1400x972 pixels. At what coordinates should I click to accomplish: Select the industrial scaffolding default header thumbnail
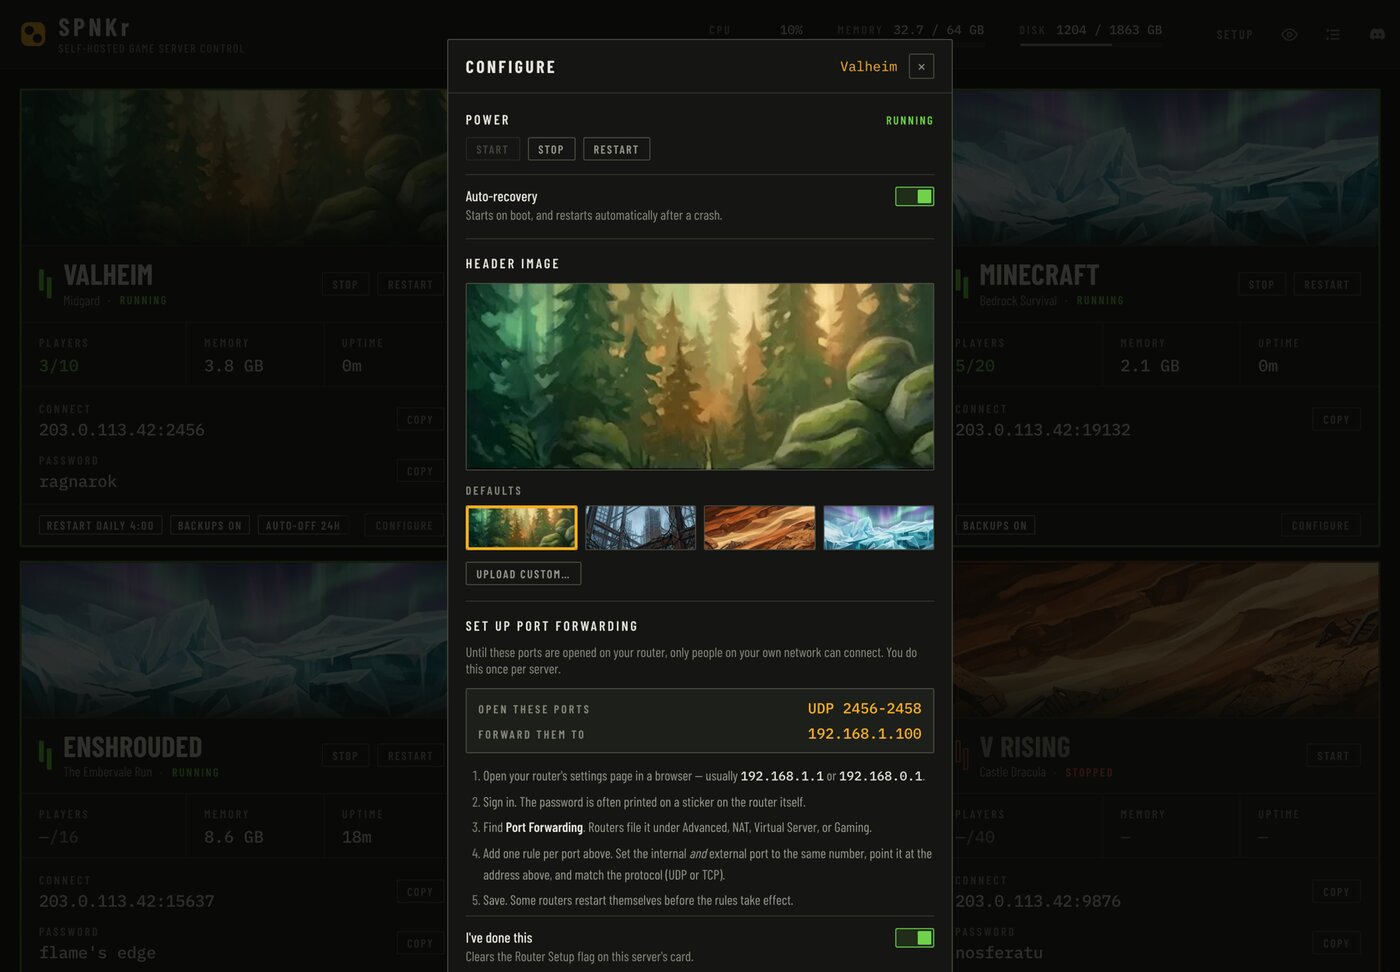(640, 528)
